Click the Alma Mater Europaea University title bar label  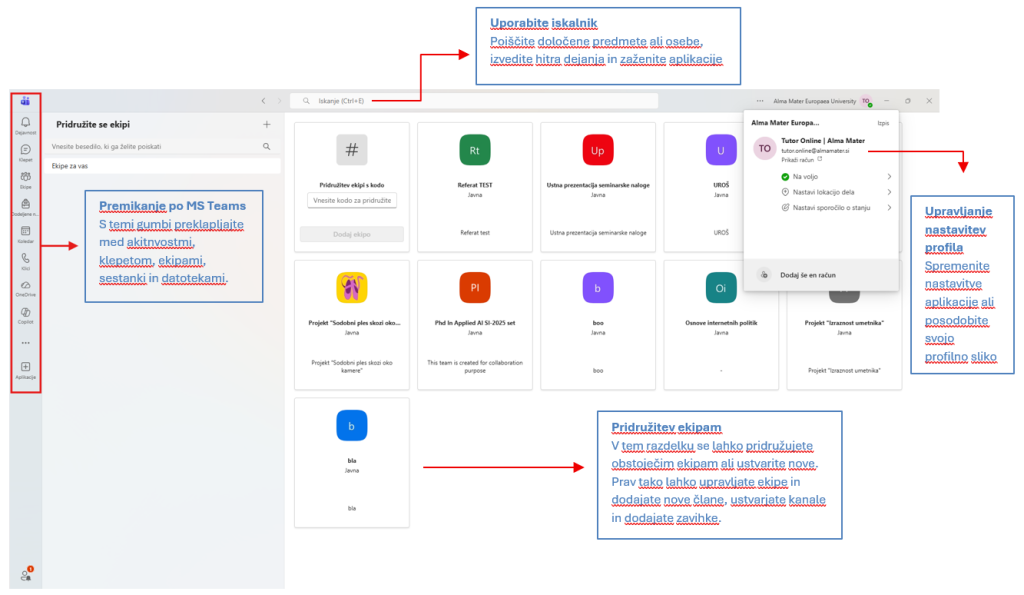814,101
